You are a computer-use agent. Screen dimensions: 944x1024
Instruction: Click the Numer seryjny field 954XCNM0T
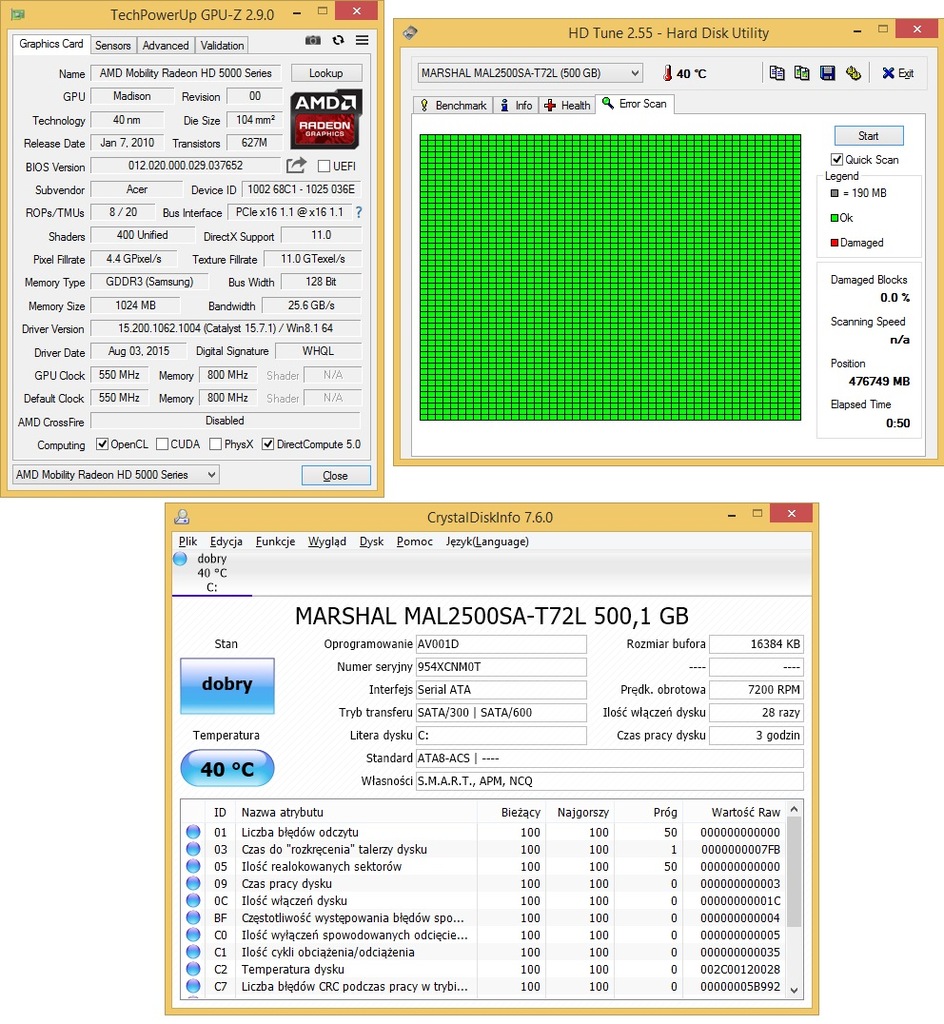501,667
